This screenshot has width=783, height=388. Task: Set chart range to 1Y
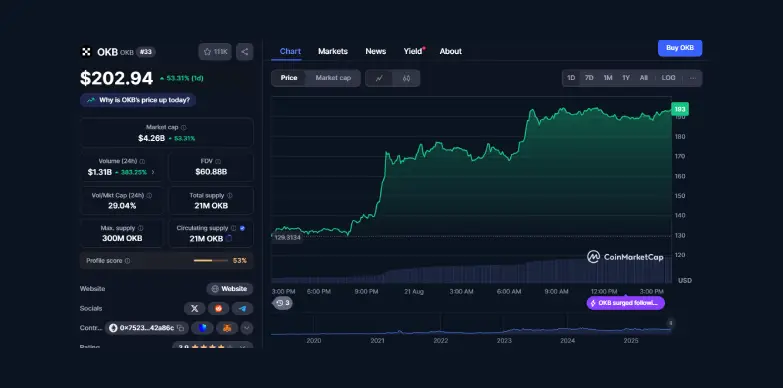[626, 78]
